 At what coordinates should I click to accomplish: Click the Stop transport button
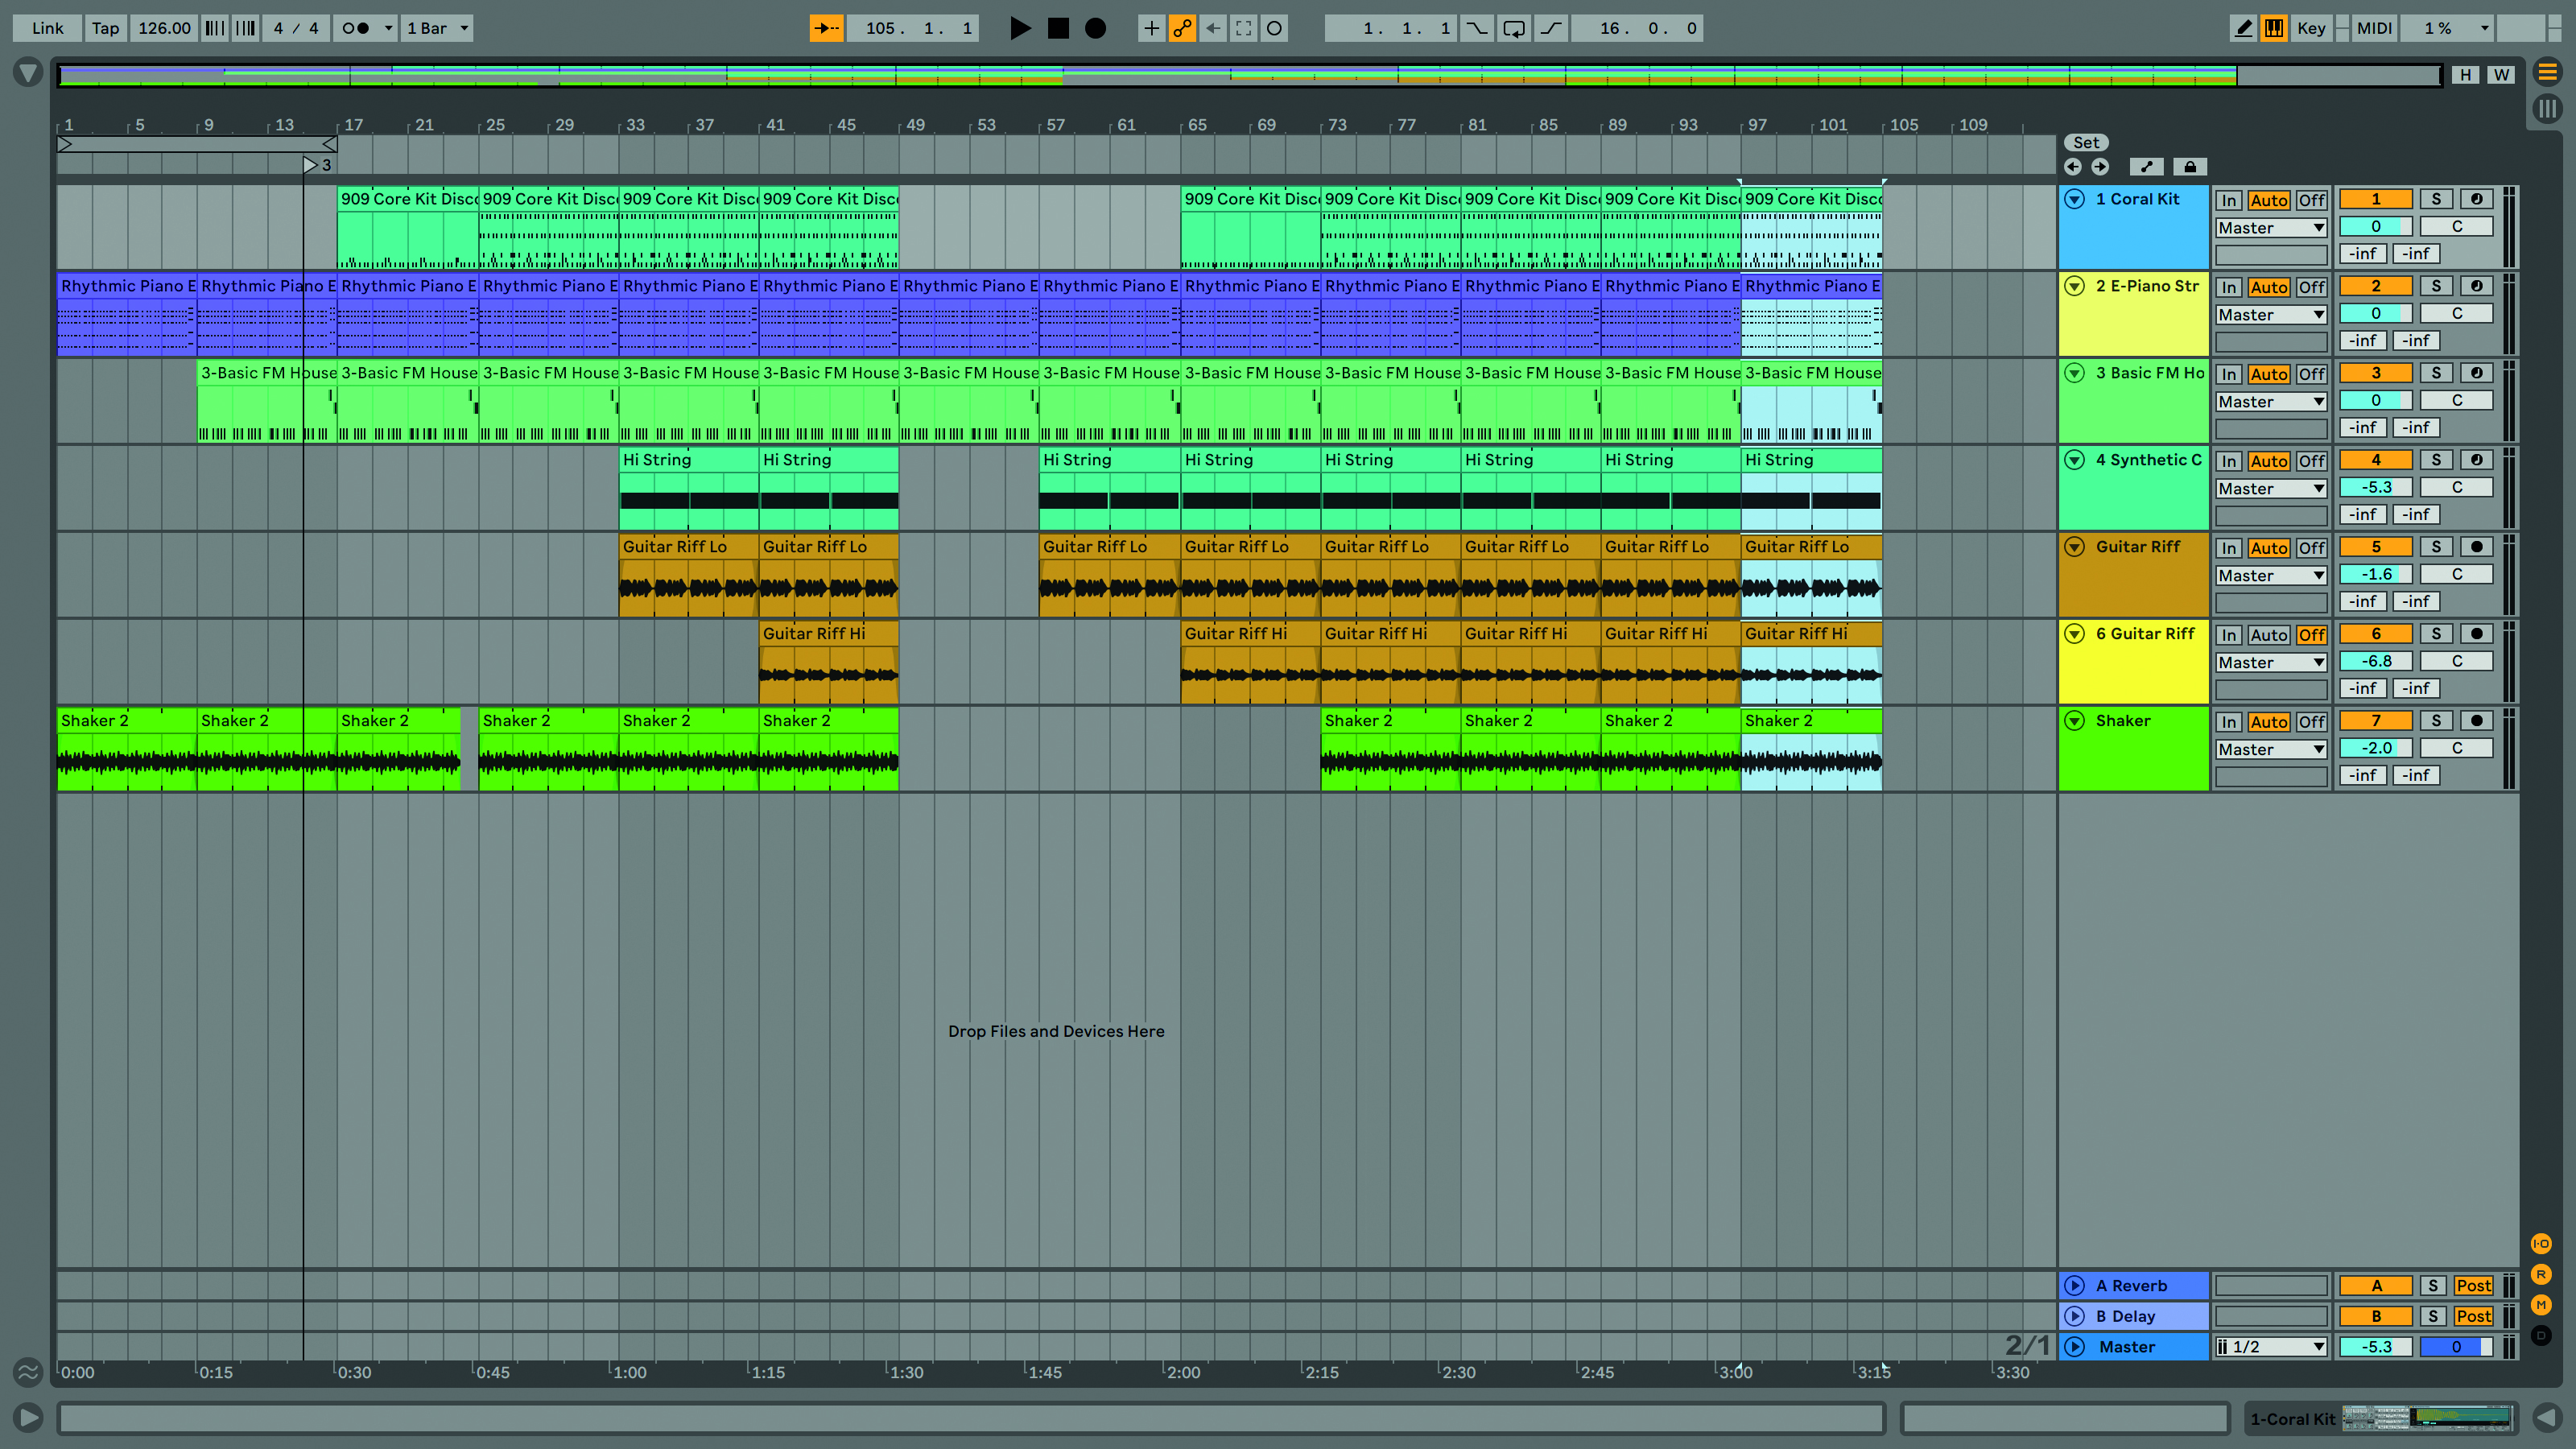[1058, 28]
